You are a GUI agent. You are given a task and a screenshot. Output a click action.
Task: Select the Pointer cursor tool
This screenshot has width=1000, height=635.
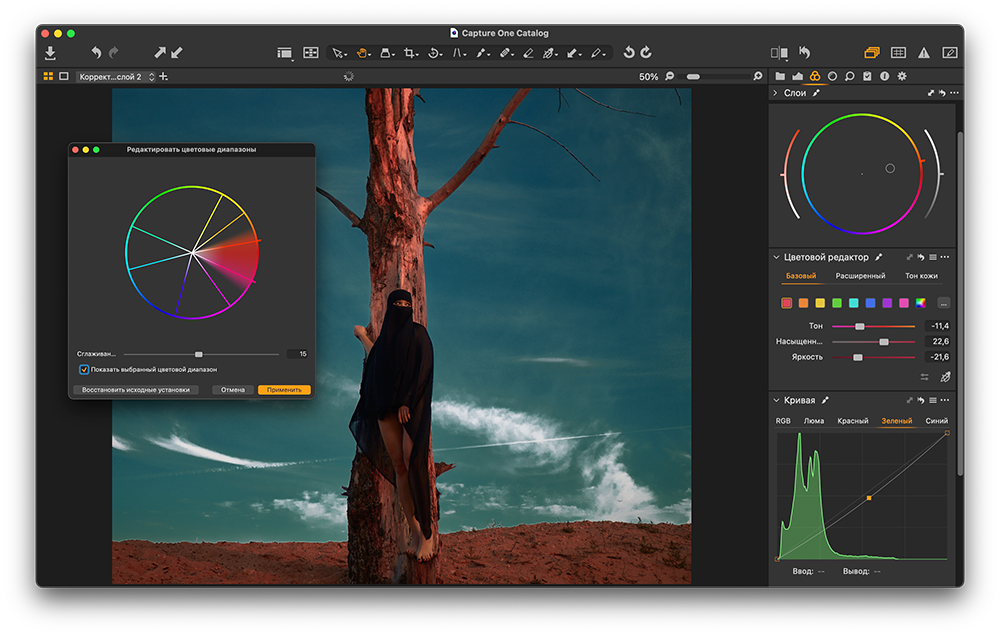point(338,53)
